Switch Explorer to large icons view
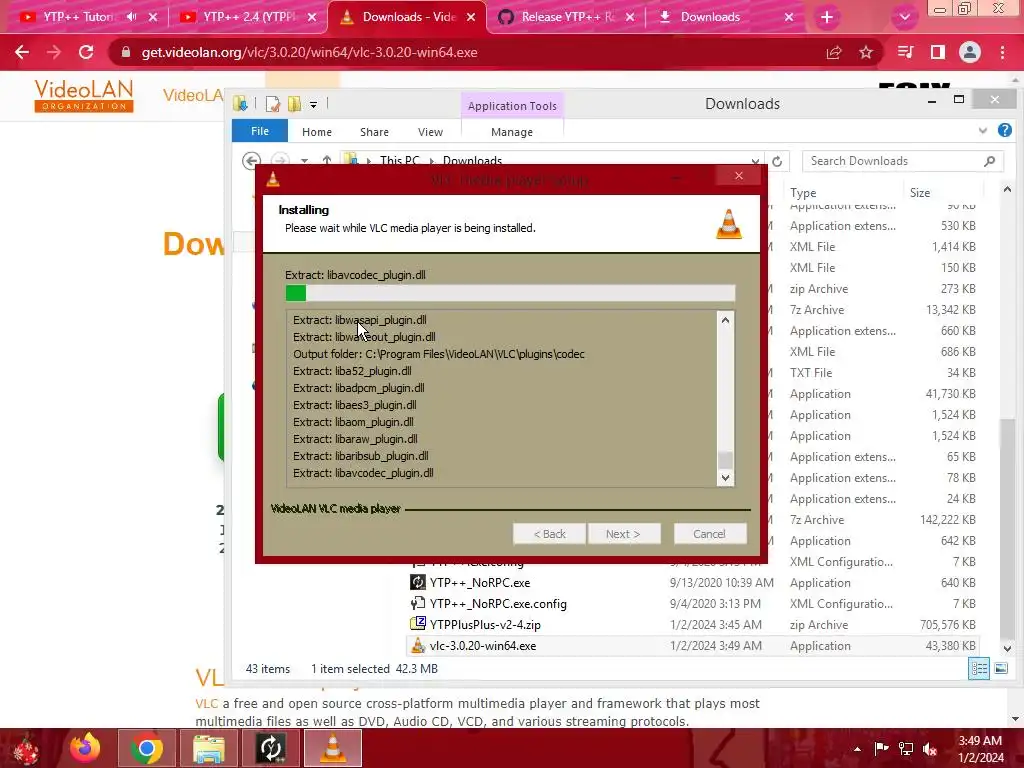This screenshot has width=1024, height=768. [1000, 669]
